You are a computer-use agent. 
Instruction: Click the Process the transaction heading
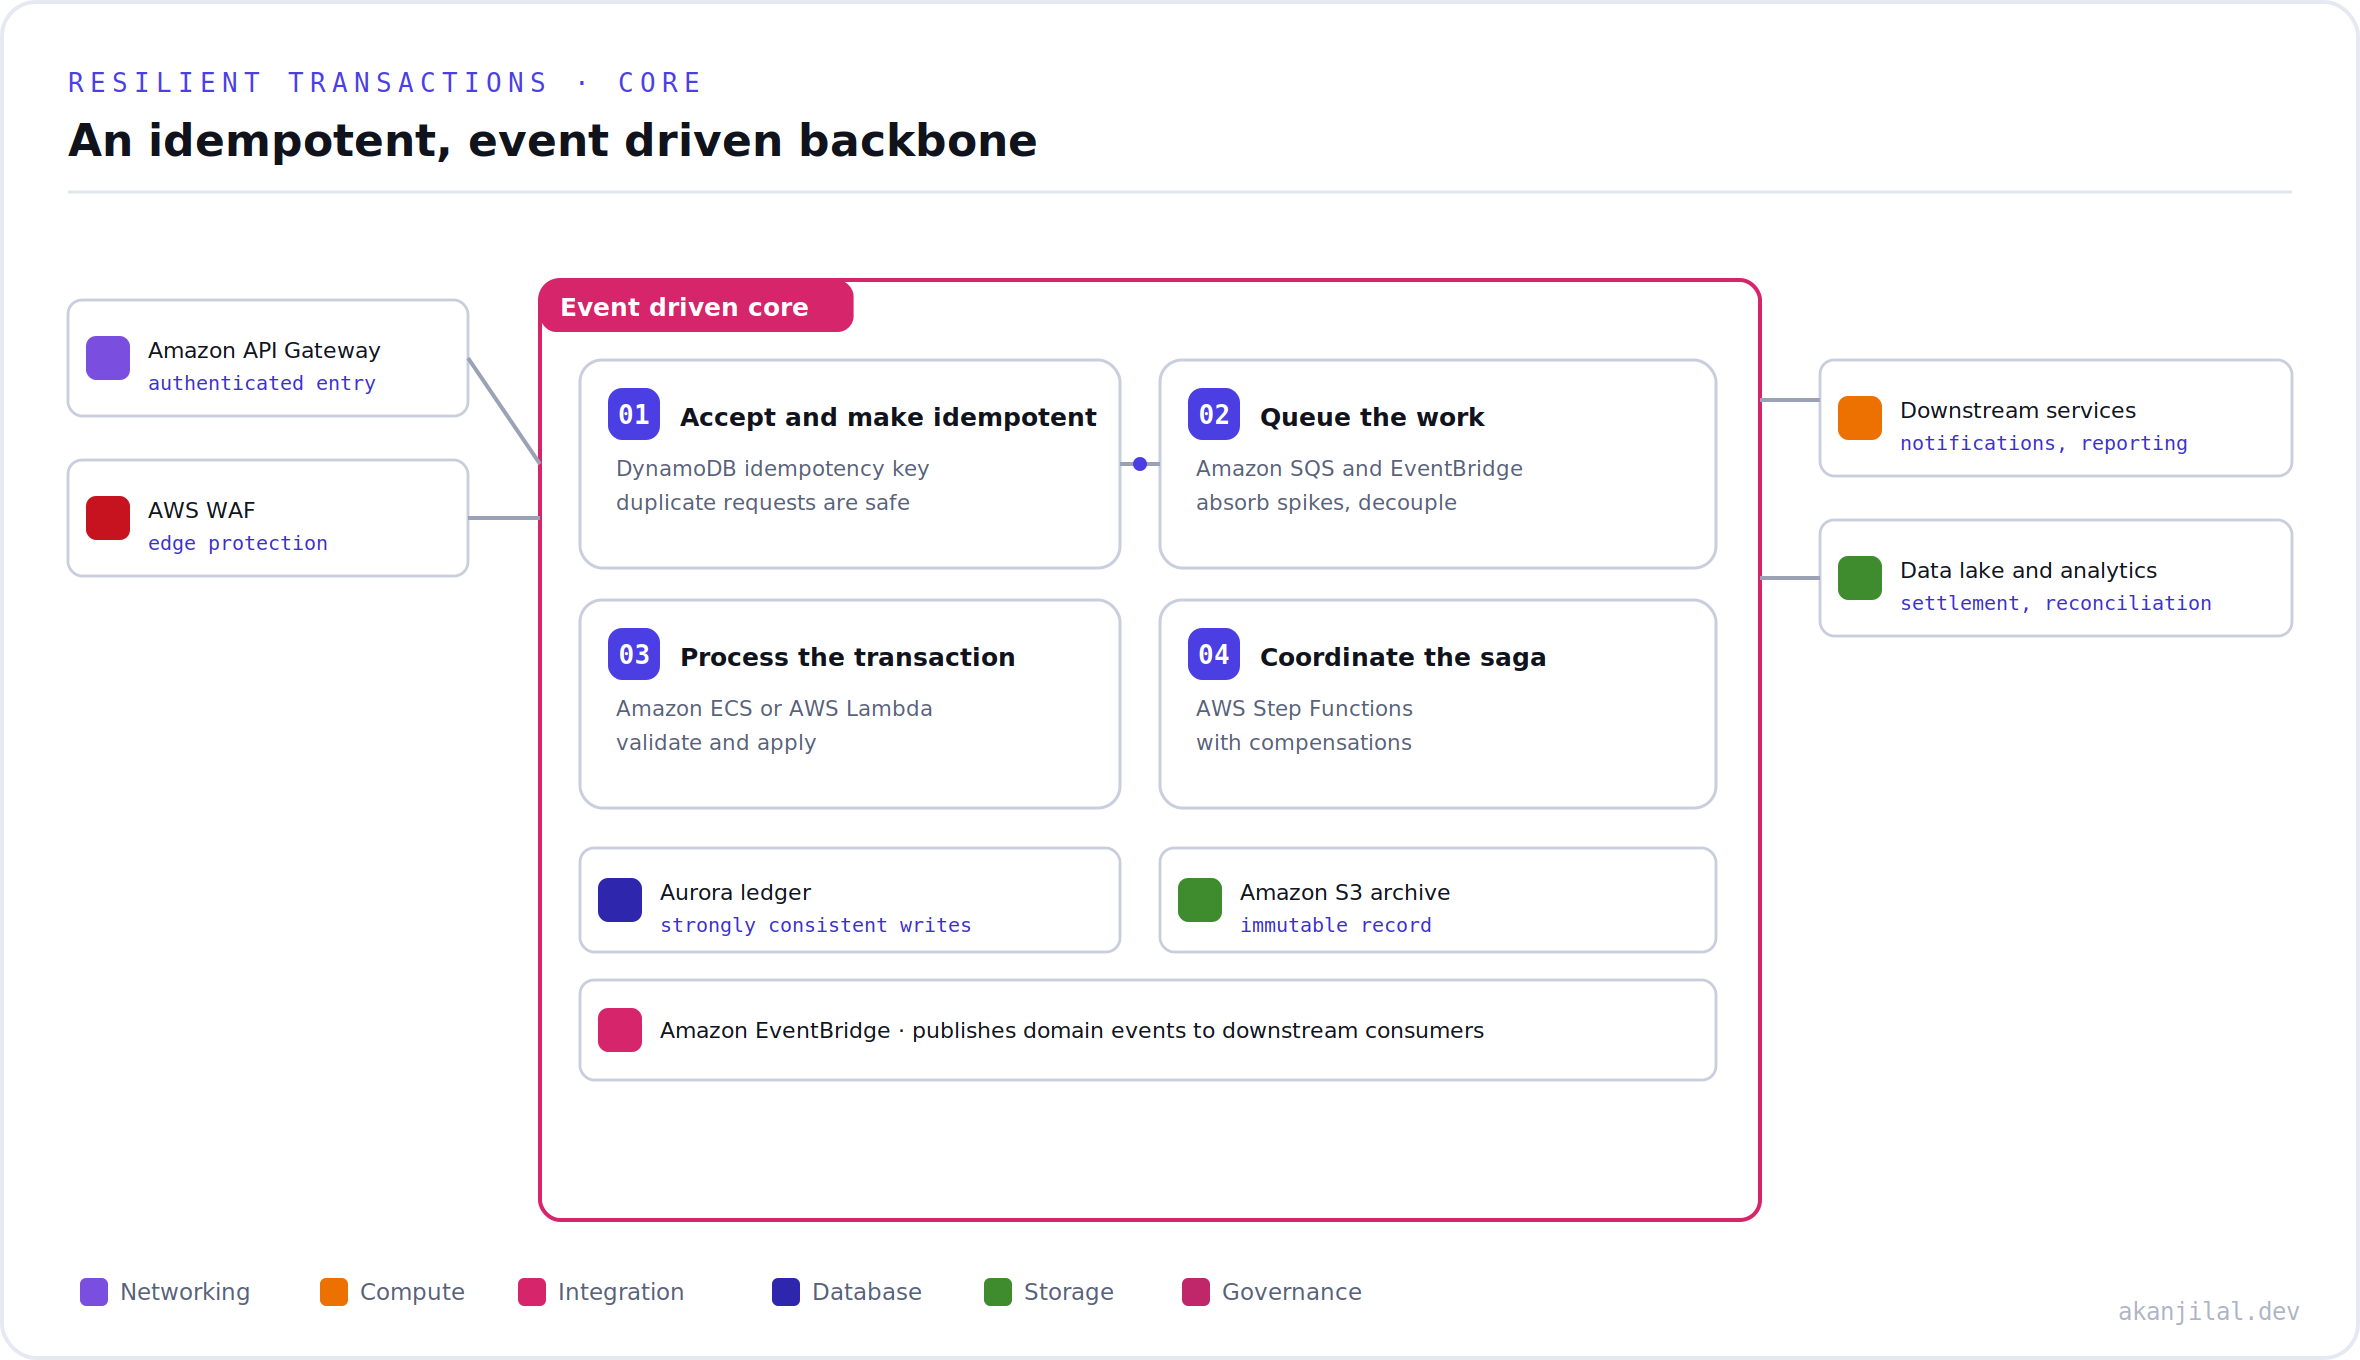click(848, 657)
